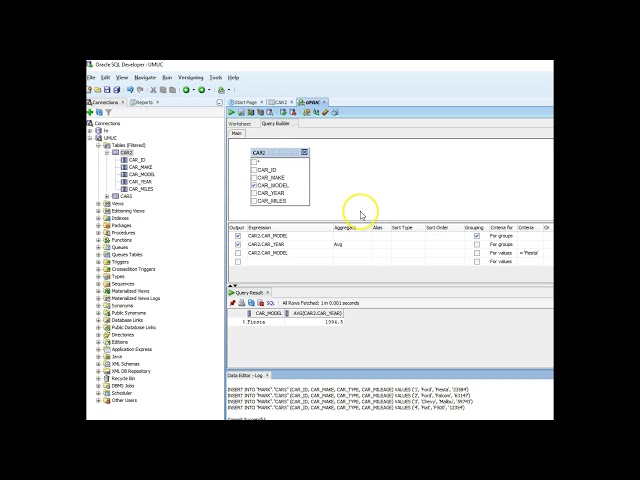The width and height of the screenshot is (640, 480).
Task: Click the Run Script icon in worksheet toolbar
Action: tap(241, 112)
